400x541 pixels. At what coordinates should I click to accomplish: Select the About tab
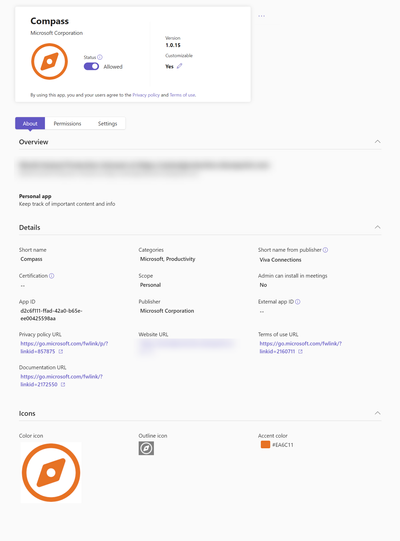pos(30,124)
